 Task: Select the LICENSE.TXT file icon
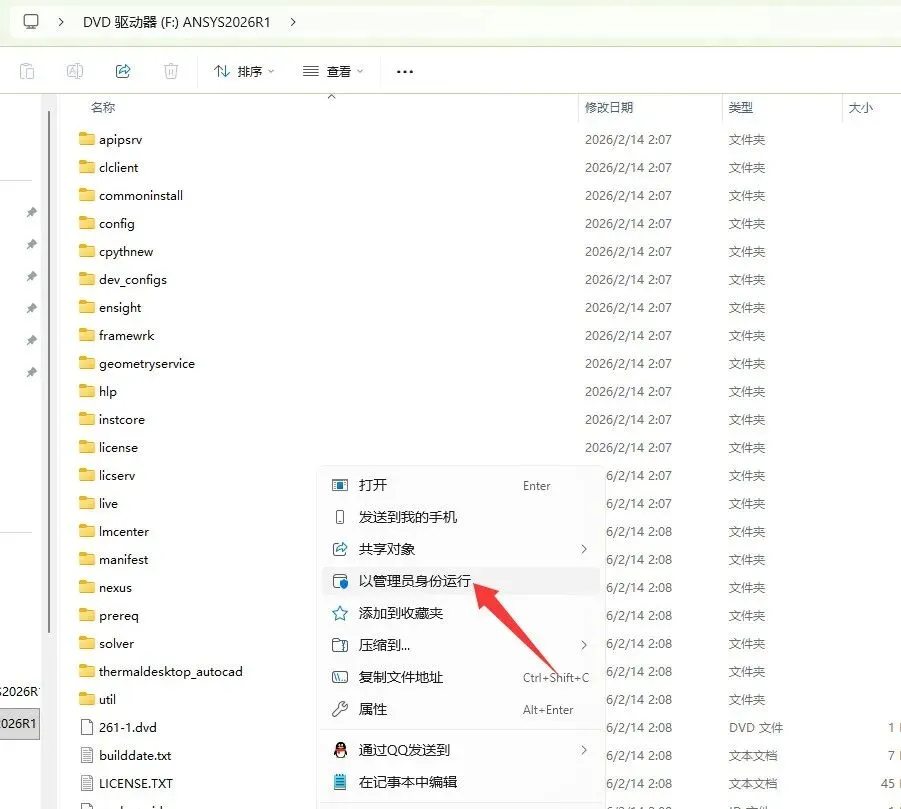pyautogui.click(x=87, y=783)
